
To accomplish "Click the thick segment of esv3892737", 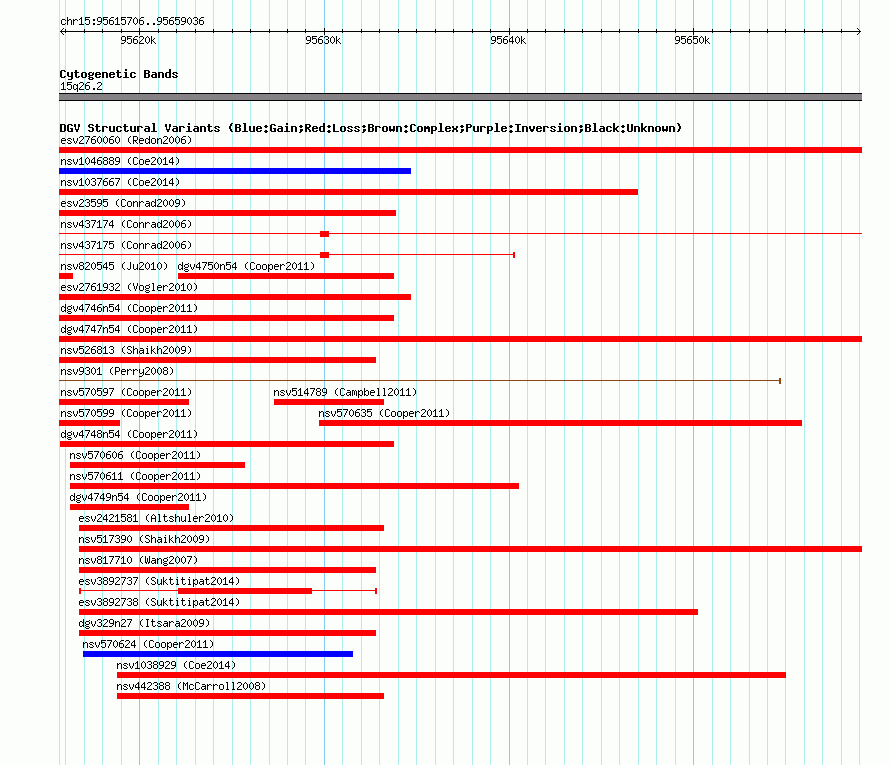I will pos(245,591).
